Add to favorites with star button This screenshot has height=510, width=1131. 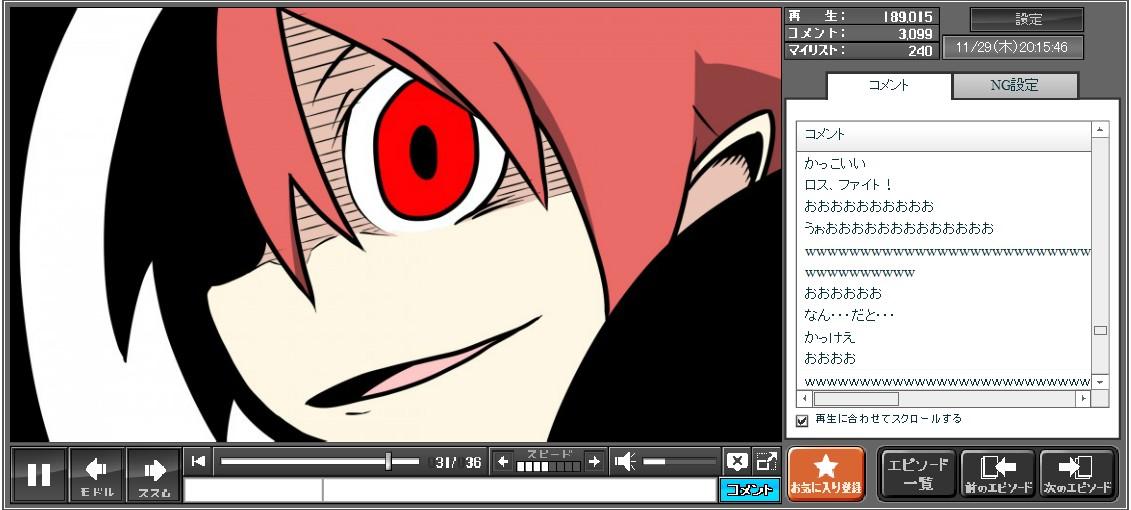click(826, 474)
